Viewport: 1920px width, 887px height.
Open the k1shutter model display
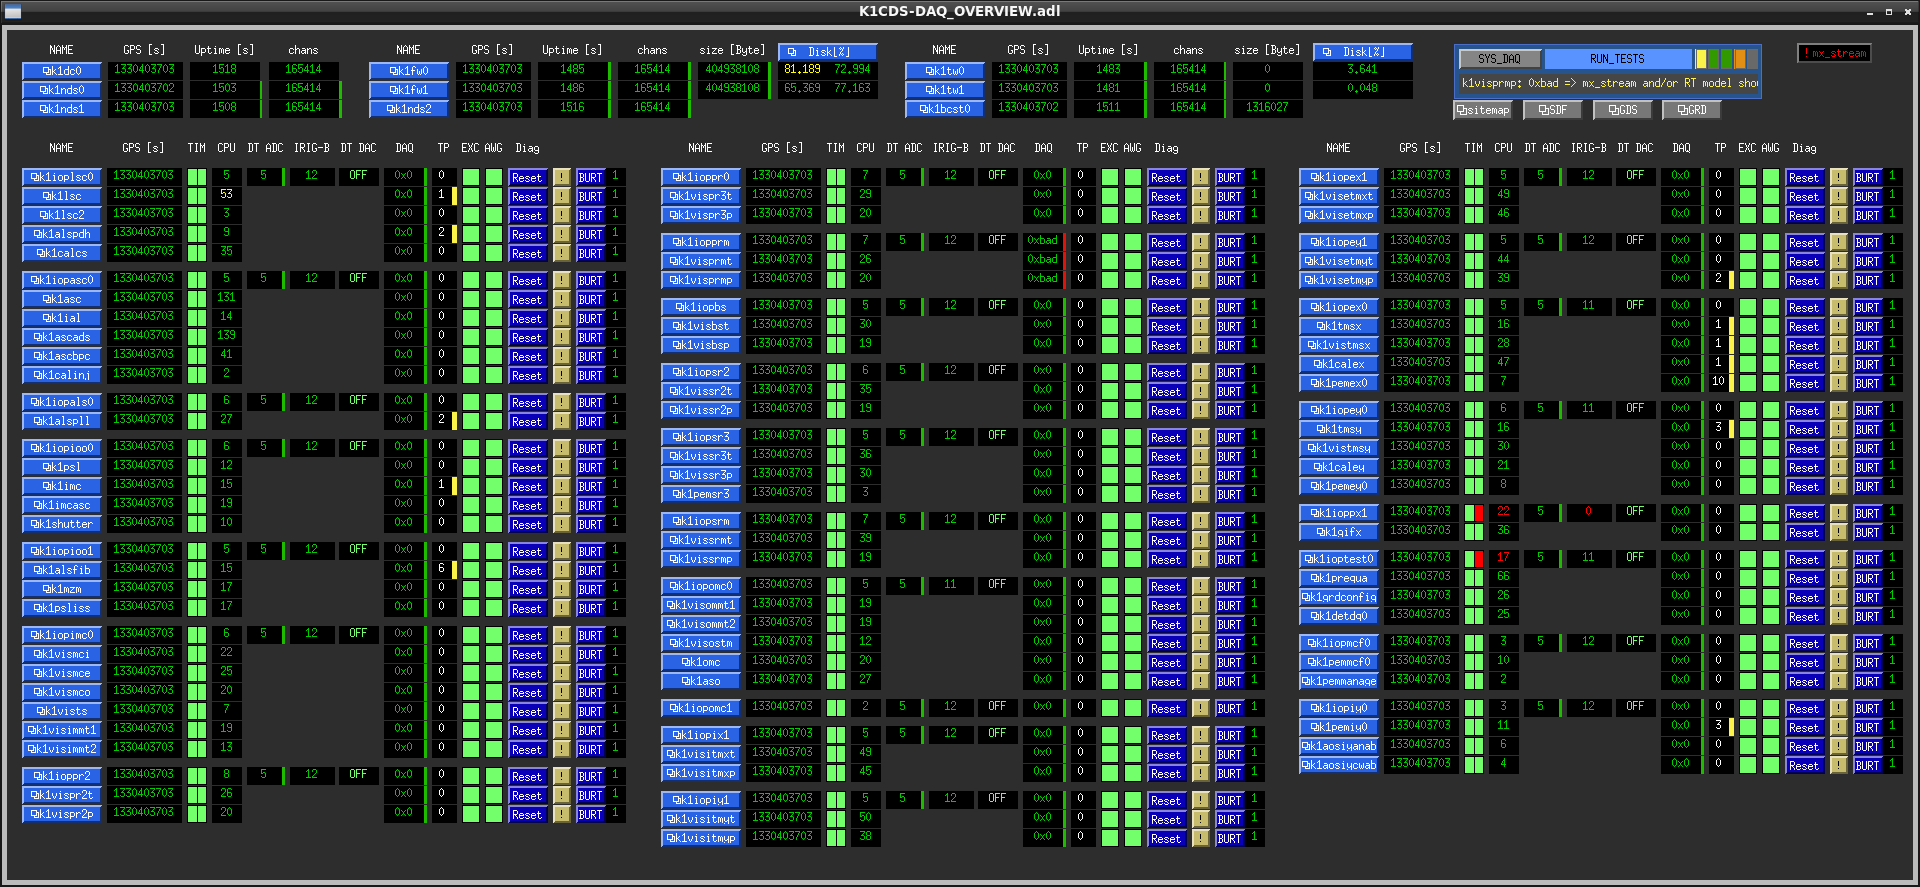pyautogui.click(x=62, y=524)
